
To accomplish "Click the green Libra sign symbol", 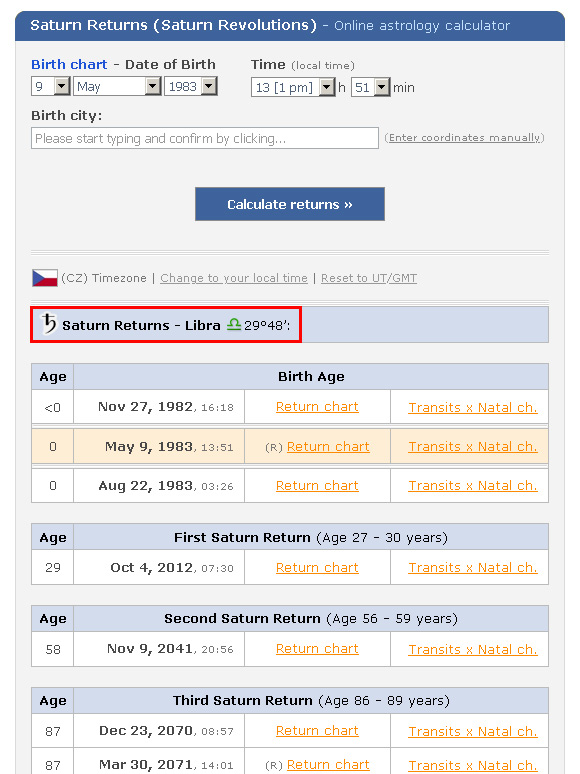I will [234, 324].
